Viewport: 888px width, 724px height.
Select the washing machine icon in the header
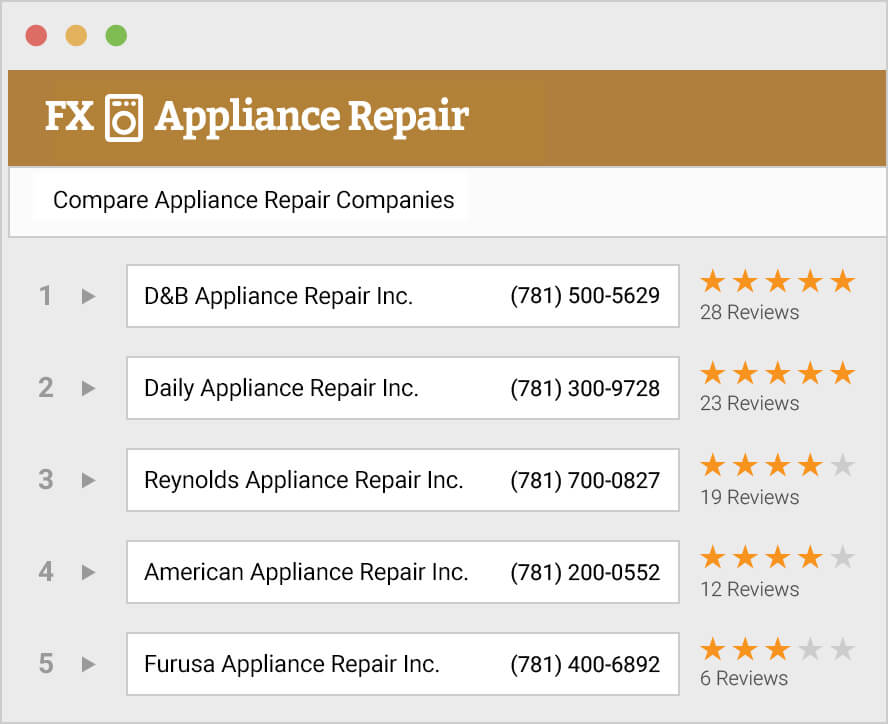[123, 116]
